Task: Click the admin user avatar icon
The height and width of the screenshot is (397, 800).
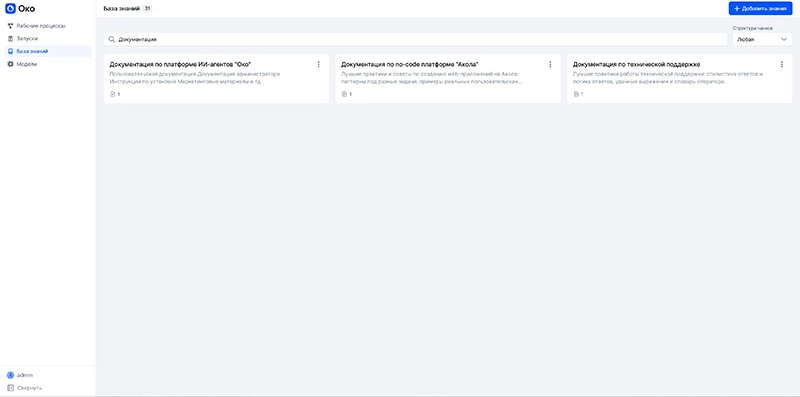Action: point(10,375)
